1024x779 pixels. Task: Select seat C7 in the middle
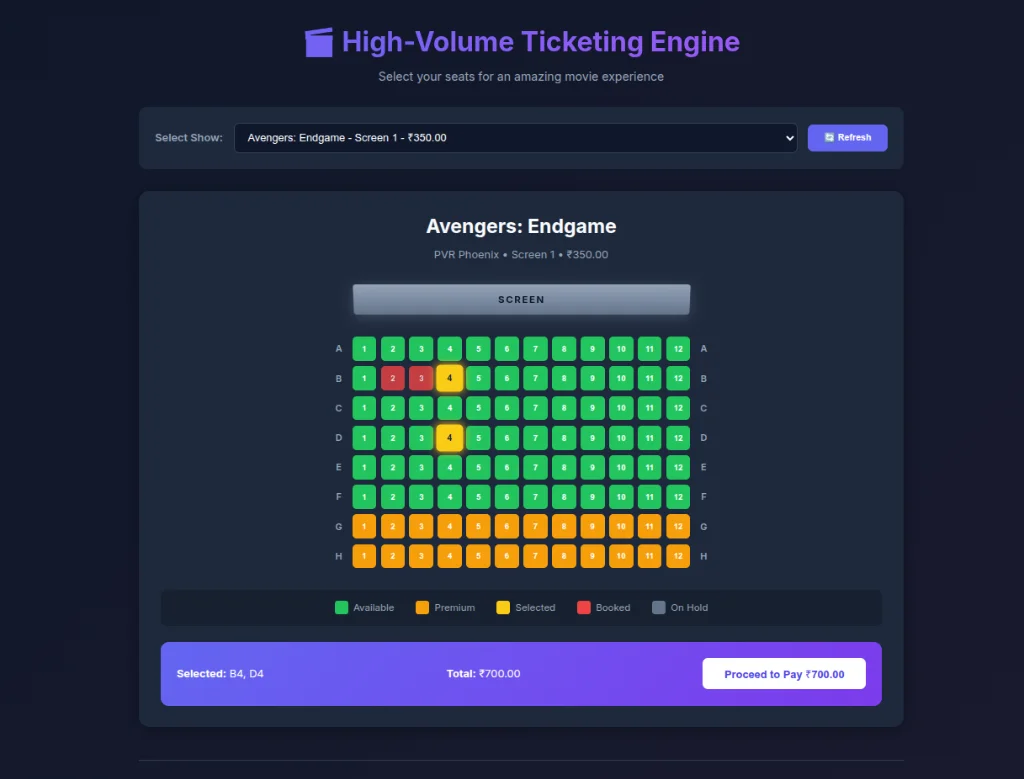tap(535, 408)
